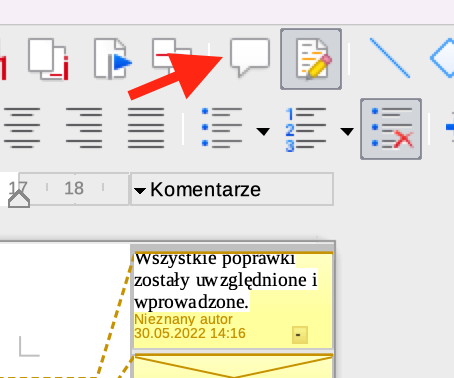Justify the paragraph text
The image size is (454, 378).
click(146, 128)
